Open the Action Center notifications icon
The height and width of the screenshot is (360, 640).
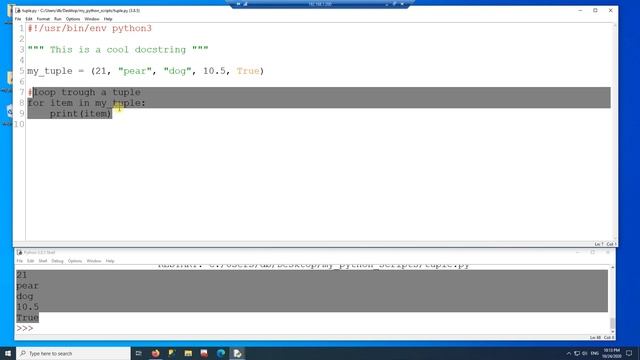tap(629, 353)
